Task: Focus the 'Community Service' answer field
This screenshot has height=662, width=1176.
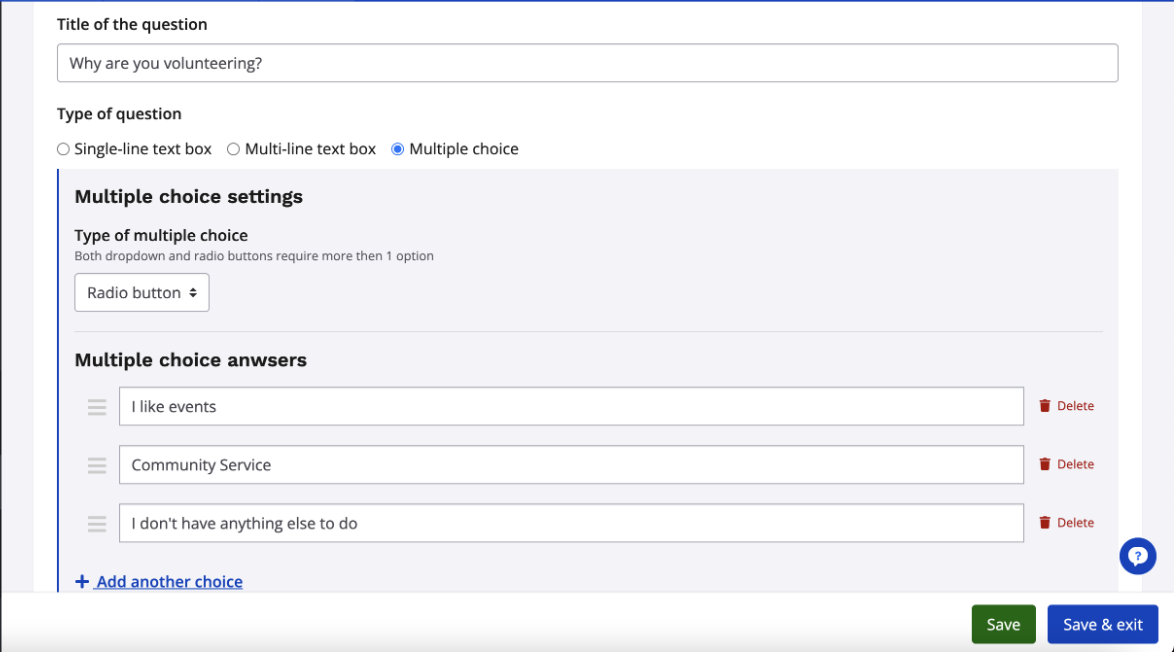Action: pos(571,465)
